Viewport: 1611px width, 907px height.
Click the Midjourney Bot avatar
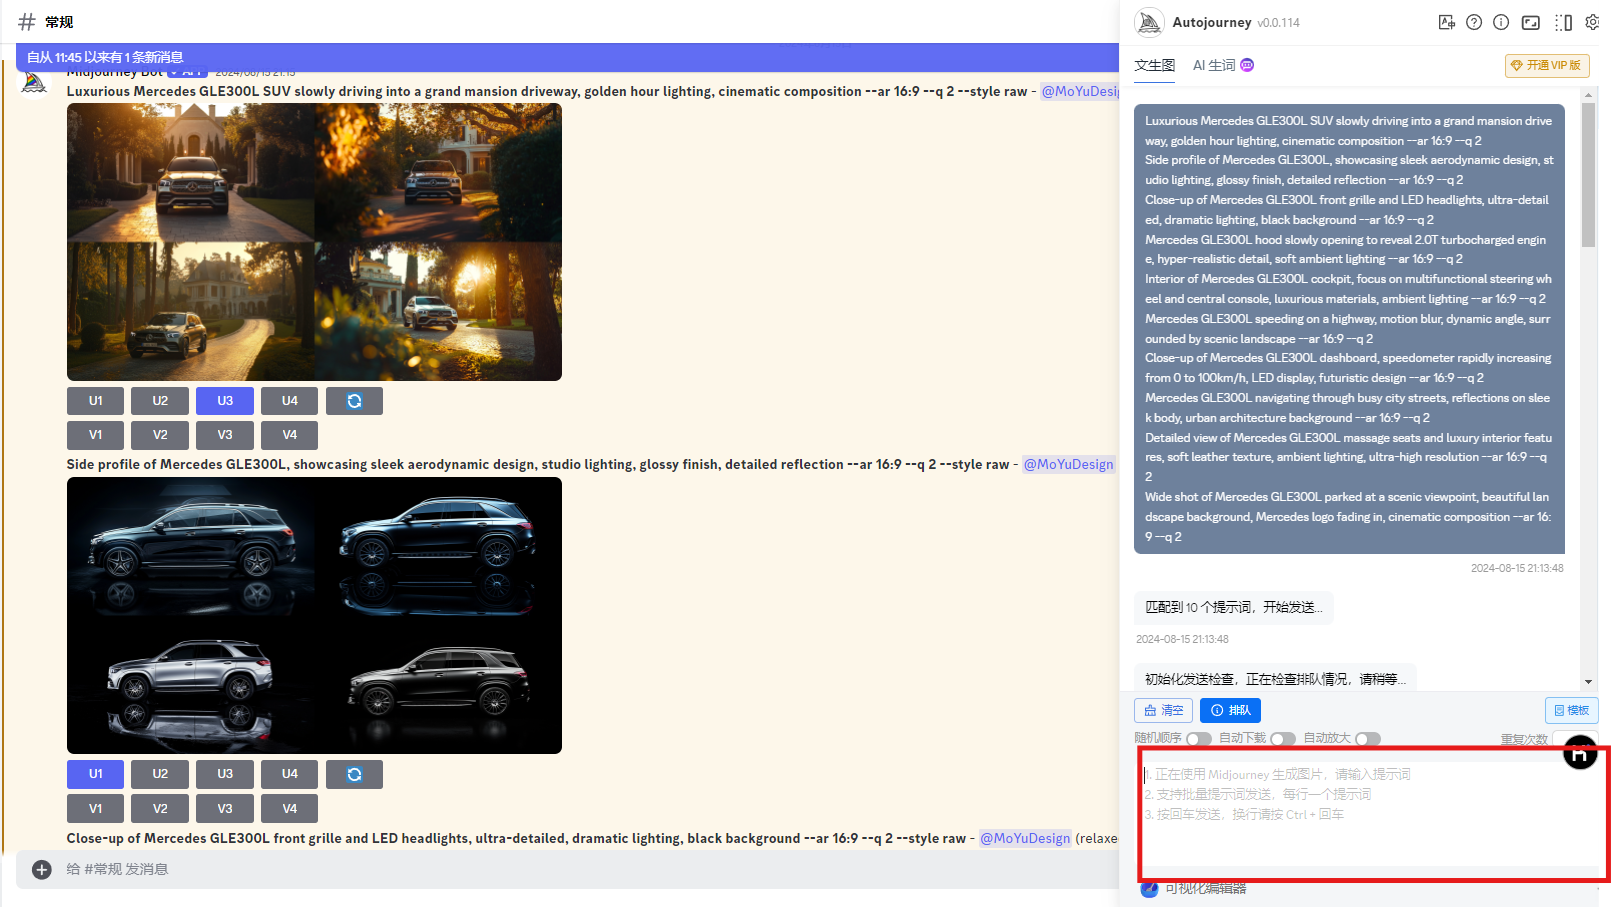point(34,84)
